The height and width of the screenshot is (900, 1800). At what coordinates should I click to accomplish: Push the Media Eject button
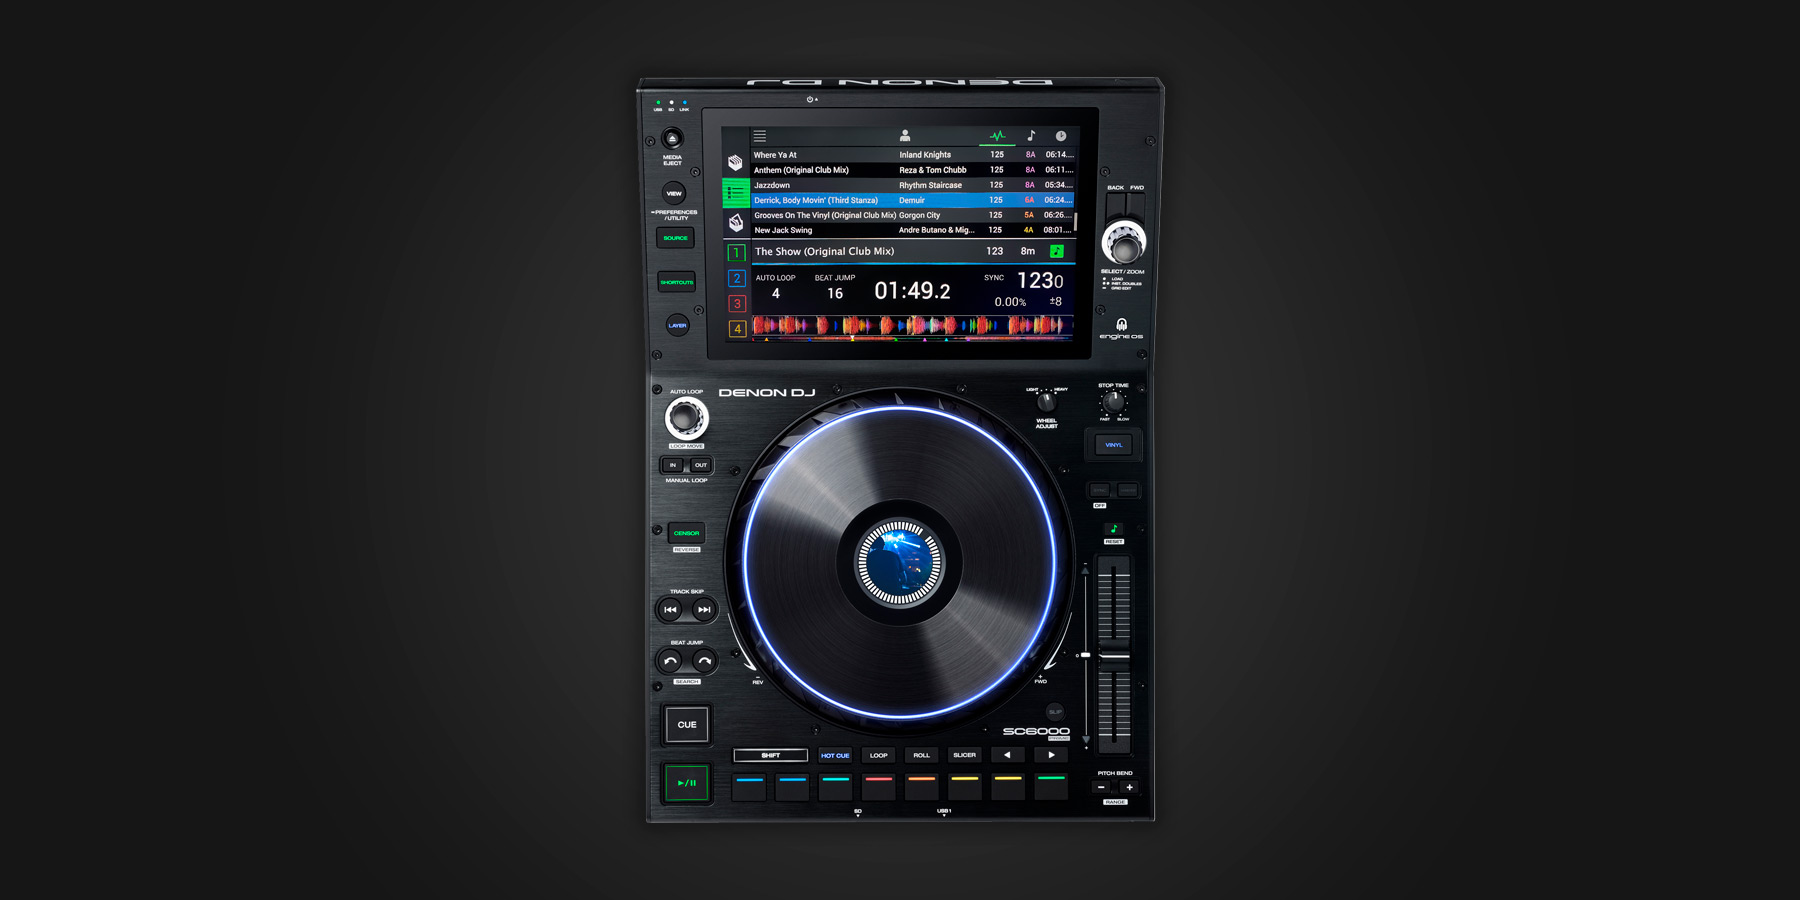tap(673, 139)
